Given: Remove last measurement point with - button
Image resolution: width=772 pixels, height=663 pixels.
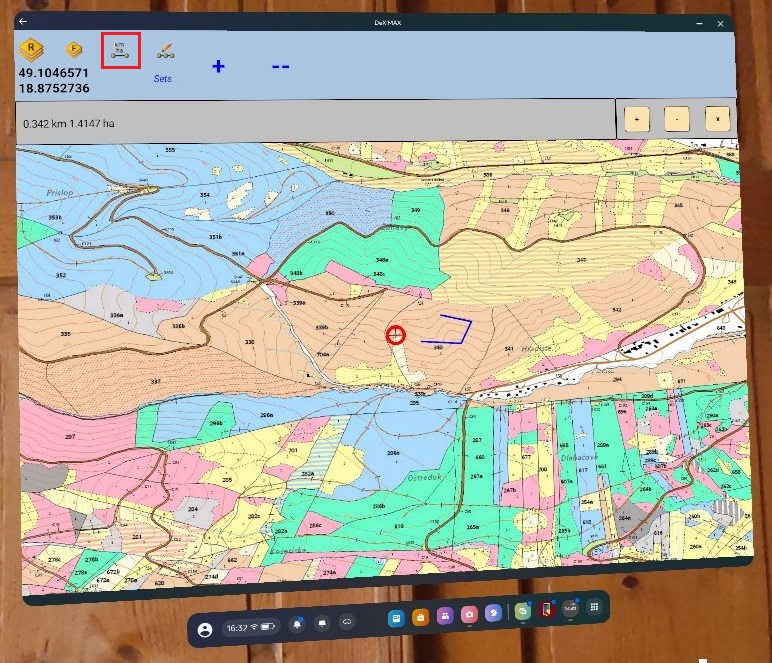Looking at the screenshot, I should [677, 119].
